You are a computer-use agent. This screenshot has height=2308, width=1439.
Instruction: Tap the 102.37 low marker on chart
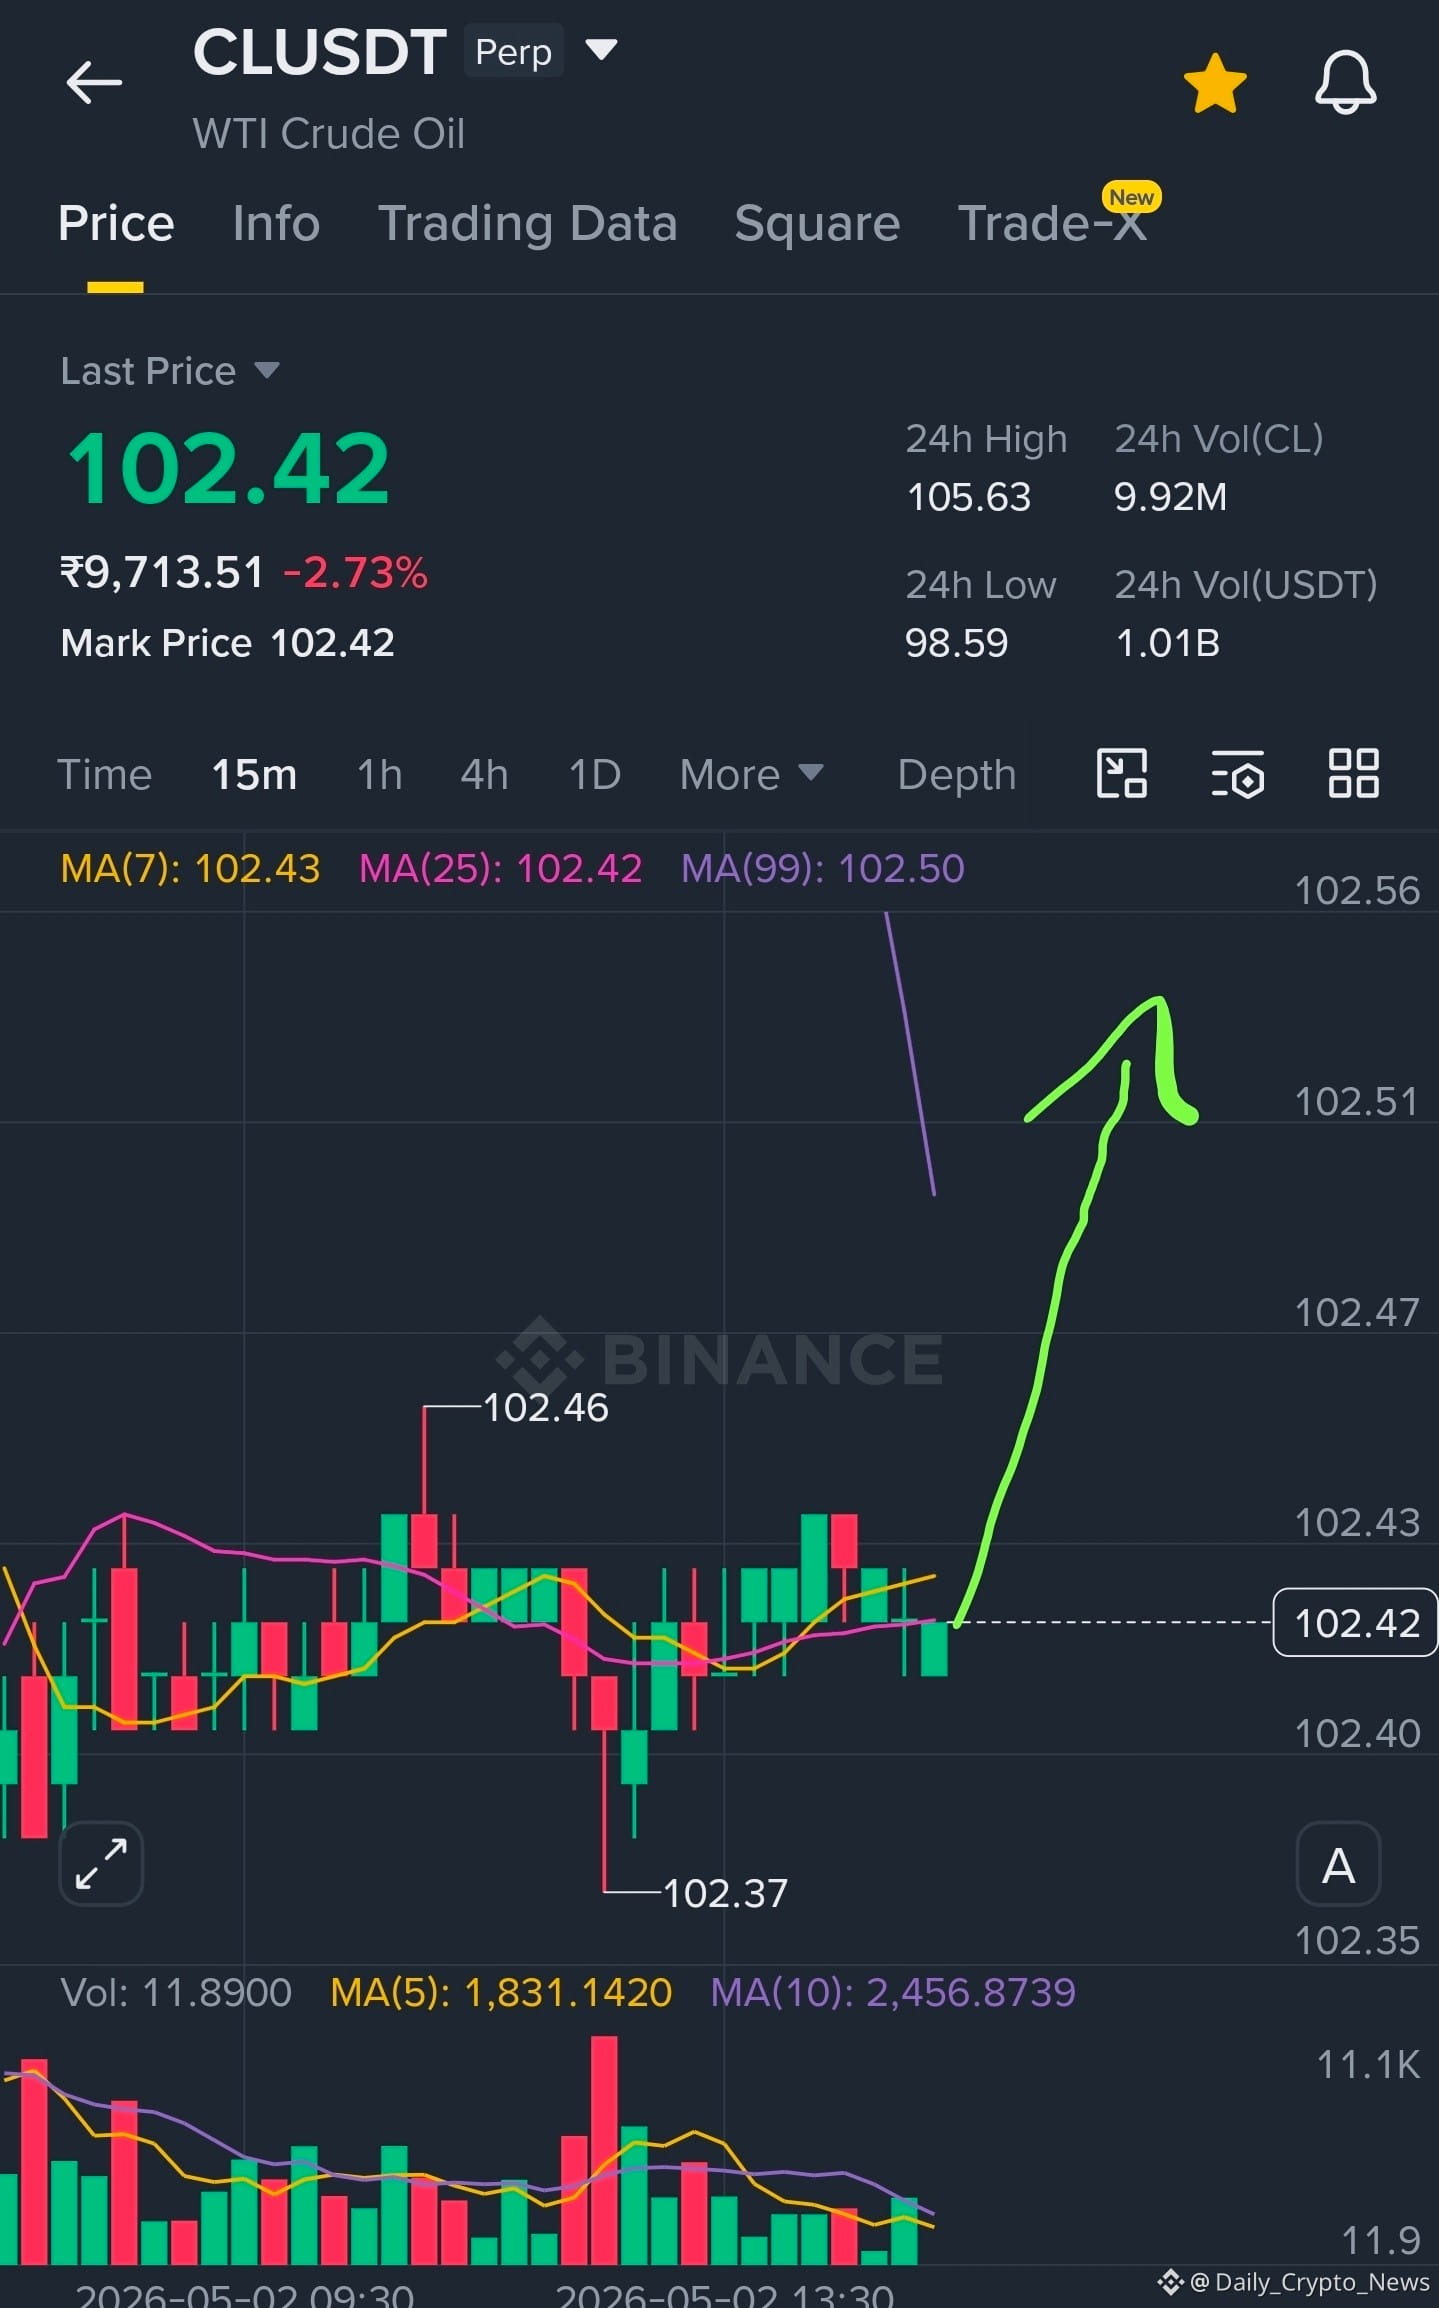pos(725,1893)
